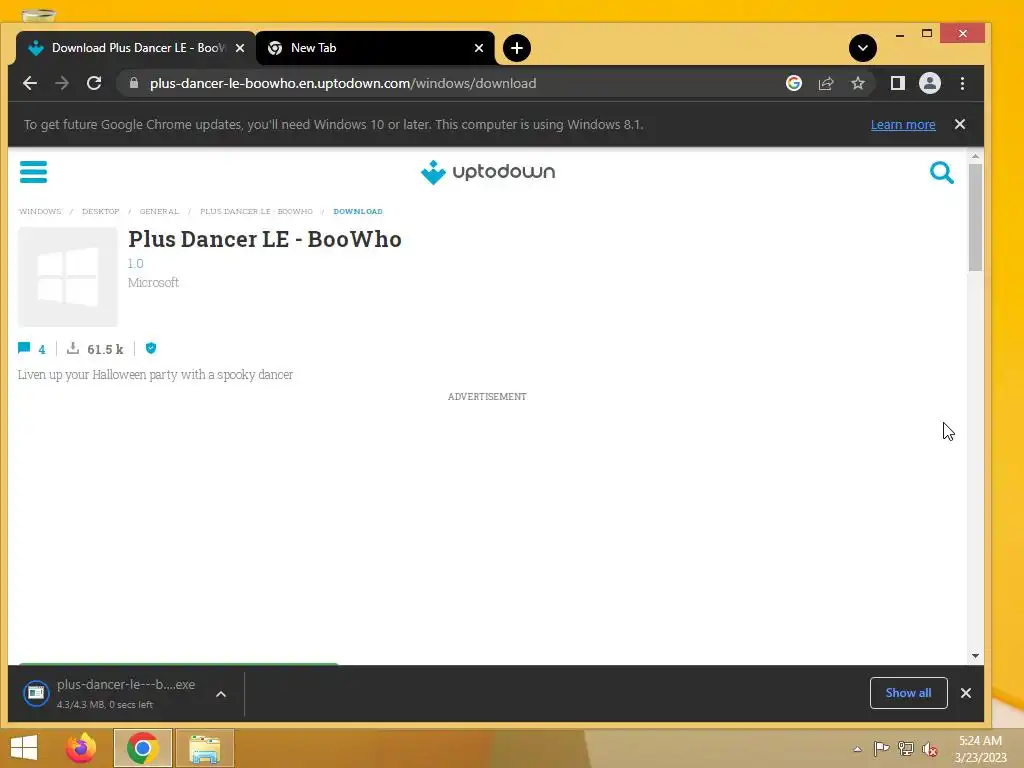Click the address bar URL field
Screen dimensions: 1024x768
(x=451, y=84)
